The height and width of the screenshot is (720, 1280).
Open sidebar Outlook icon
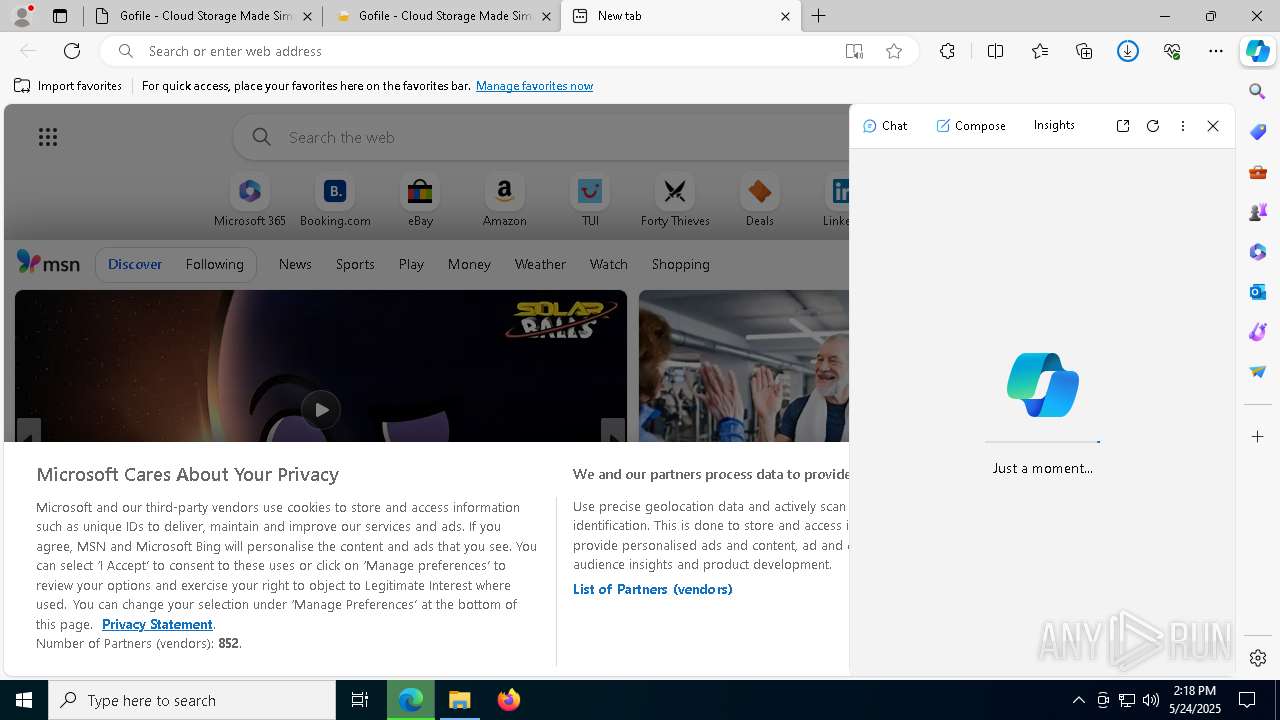coord(1258,292)
